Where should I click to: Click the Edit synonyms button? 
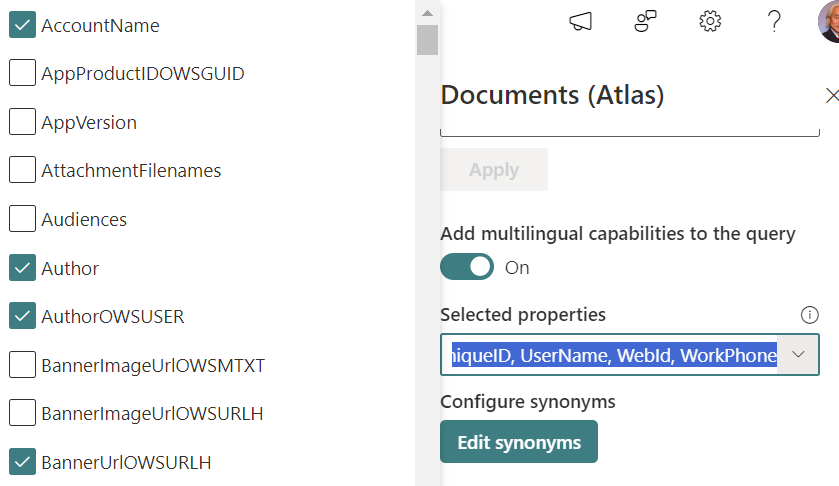pos(518,442)
